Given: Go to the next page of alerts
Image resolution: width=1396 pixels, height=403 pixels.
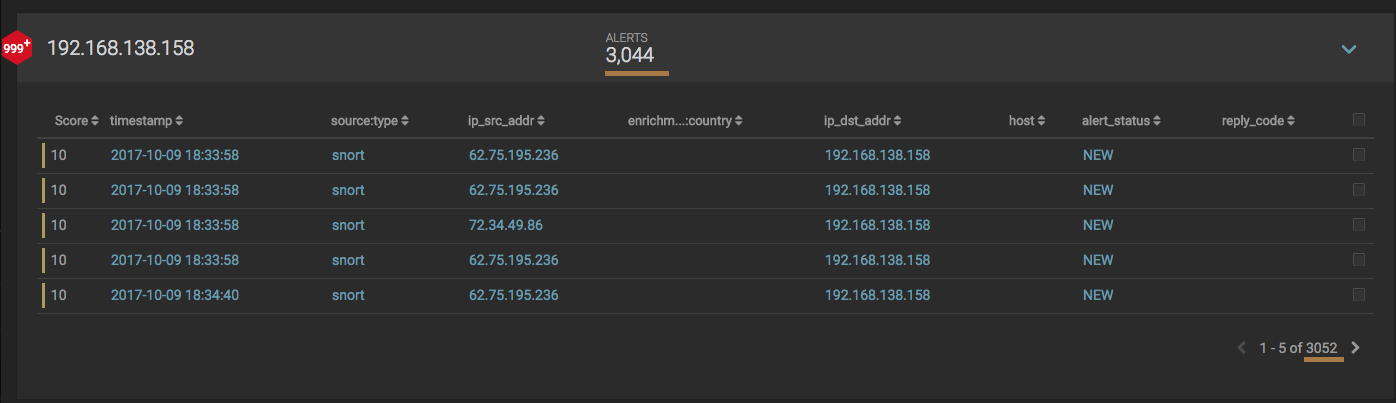Looking at the screenshot, I should [1356, 348].
